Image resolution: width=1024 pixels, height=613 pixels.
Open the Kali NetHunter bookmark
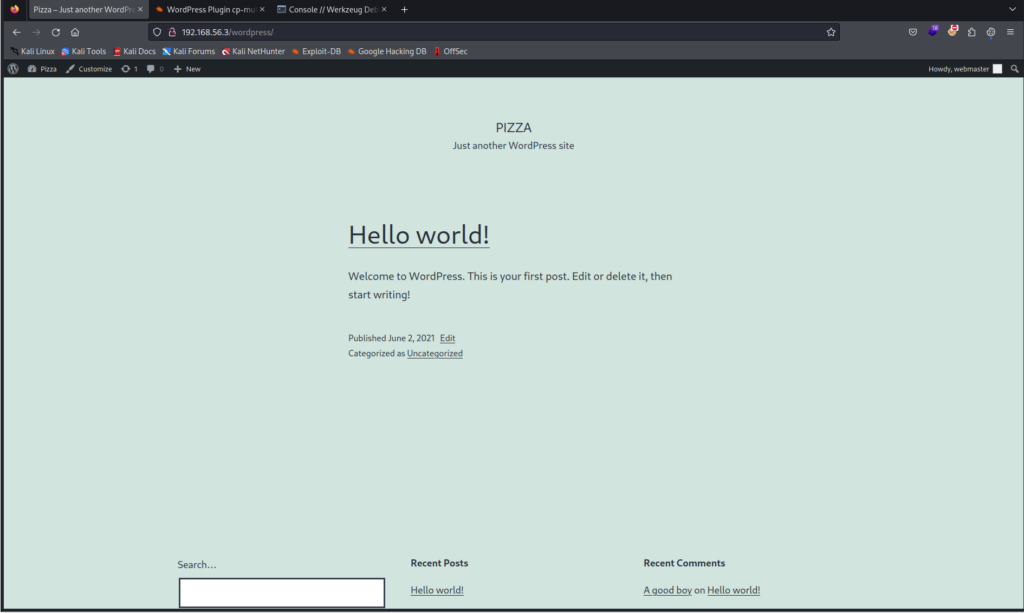coord(253,51)
